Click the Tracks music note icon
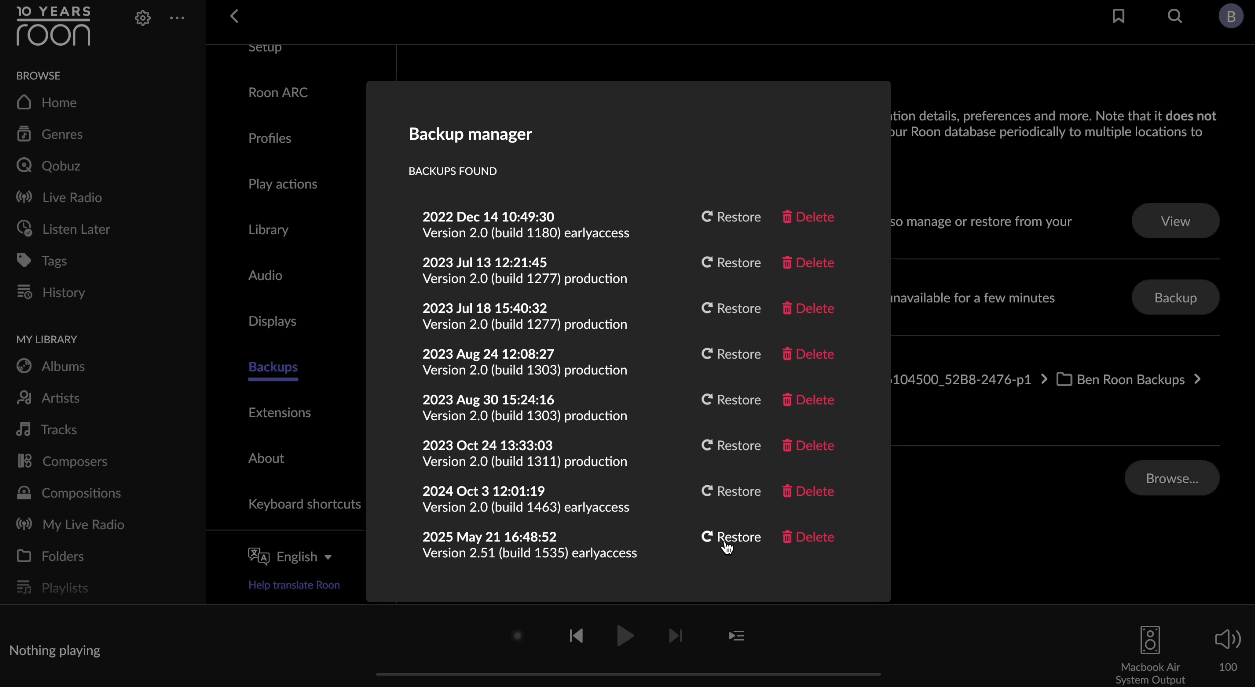This screenshot has height=687, width=1255. point(24,429)
